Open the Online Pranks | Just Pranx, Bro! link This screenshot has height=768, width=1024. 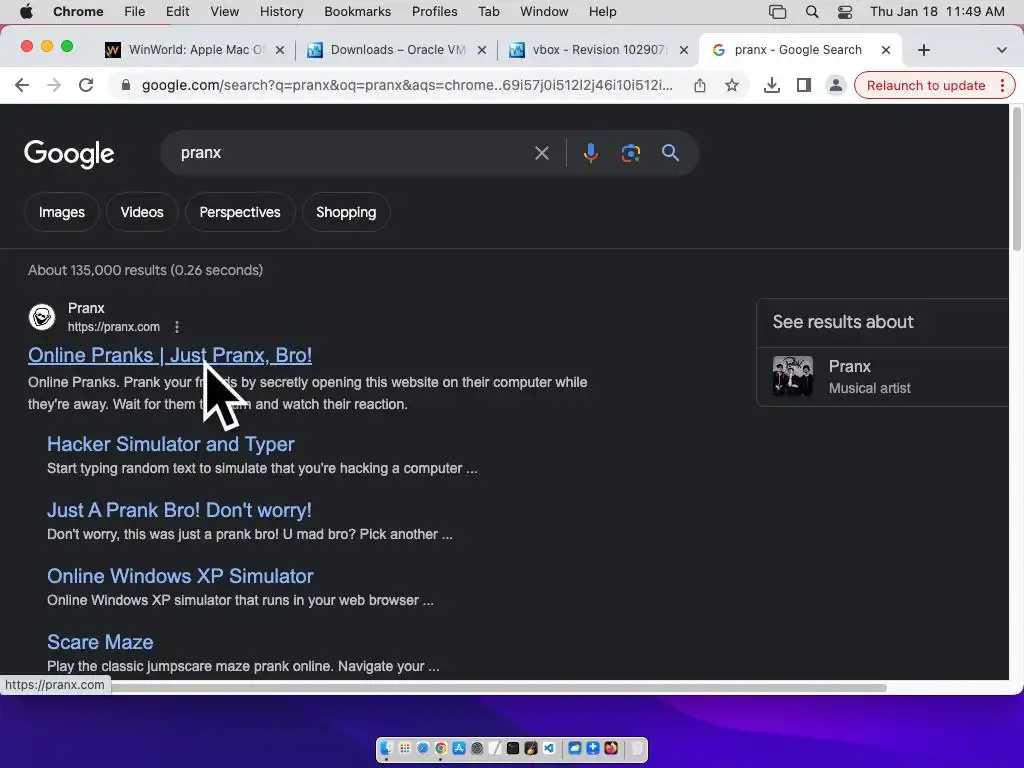170,355
